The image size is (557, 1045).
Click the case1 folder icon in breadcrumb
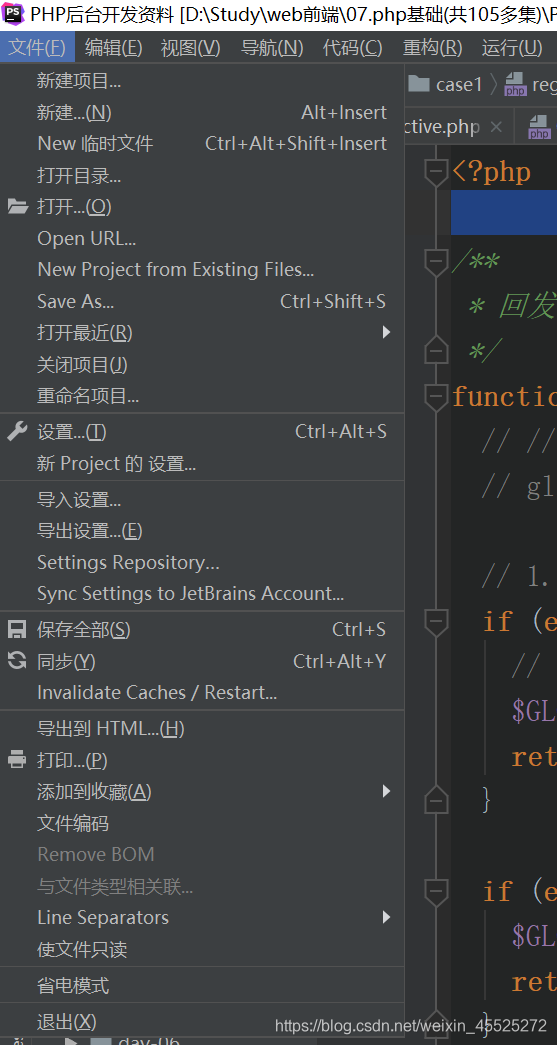click(419, 84)
